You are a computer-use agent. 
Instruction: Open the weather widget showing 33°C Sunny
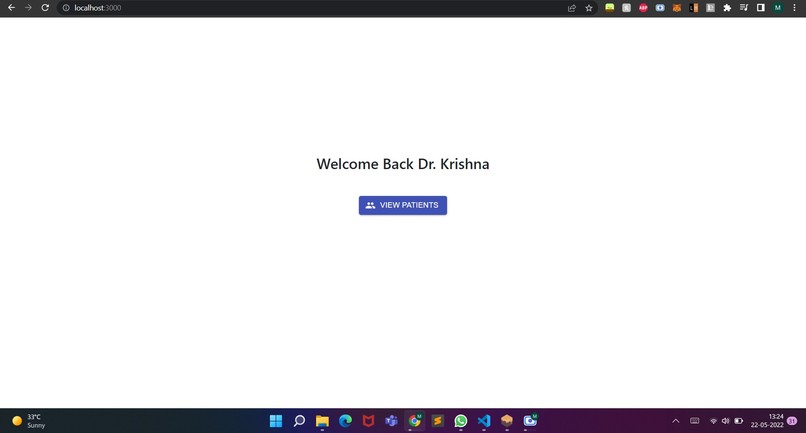click(x=29, y=421)
